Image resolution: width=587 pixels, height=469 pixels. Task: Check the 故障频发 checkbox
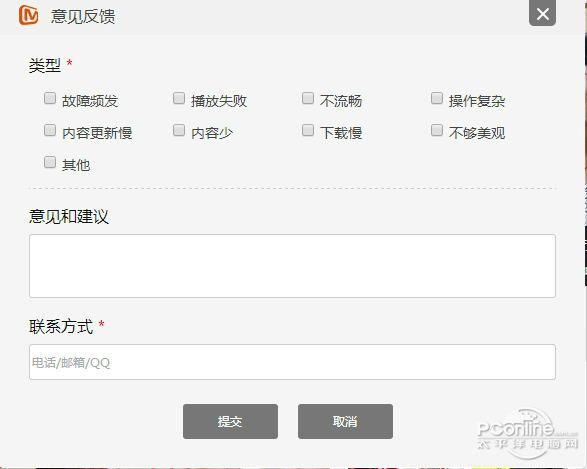[x=50, y=98]
